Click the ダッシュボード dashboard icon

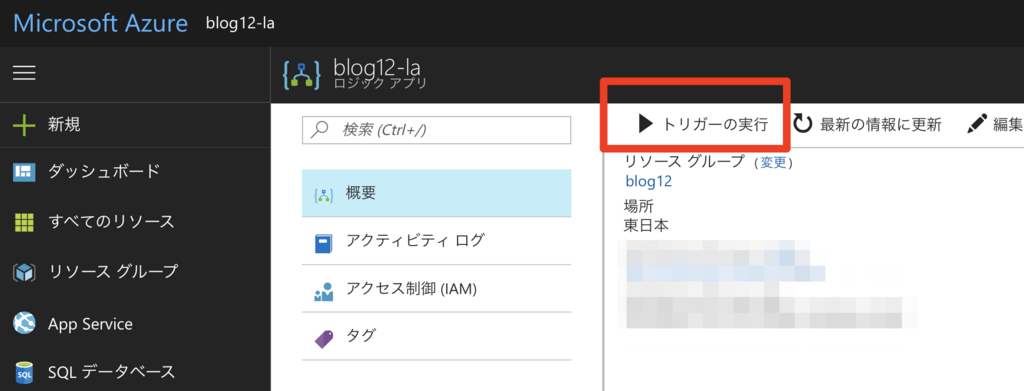click(x=24, y=172)
